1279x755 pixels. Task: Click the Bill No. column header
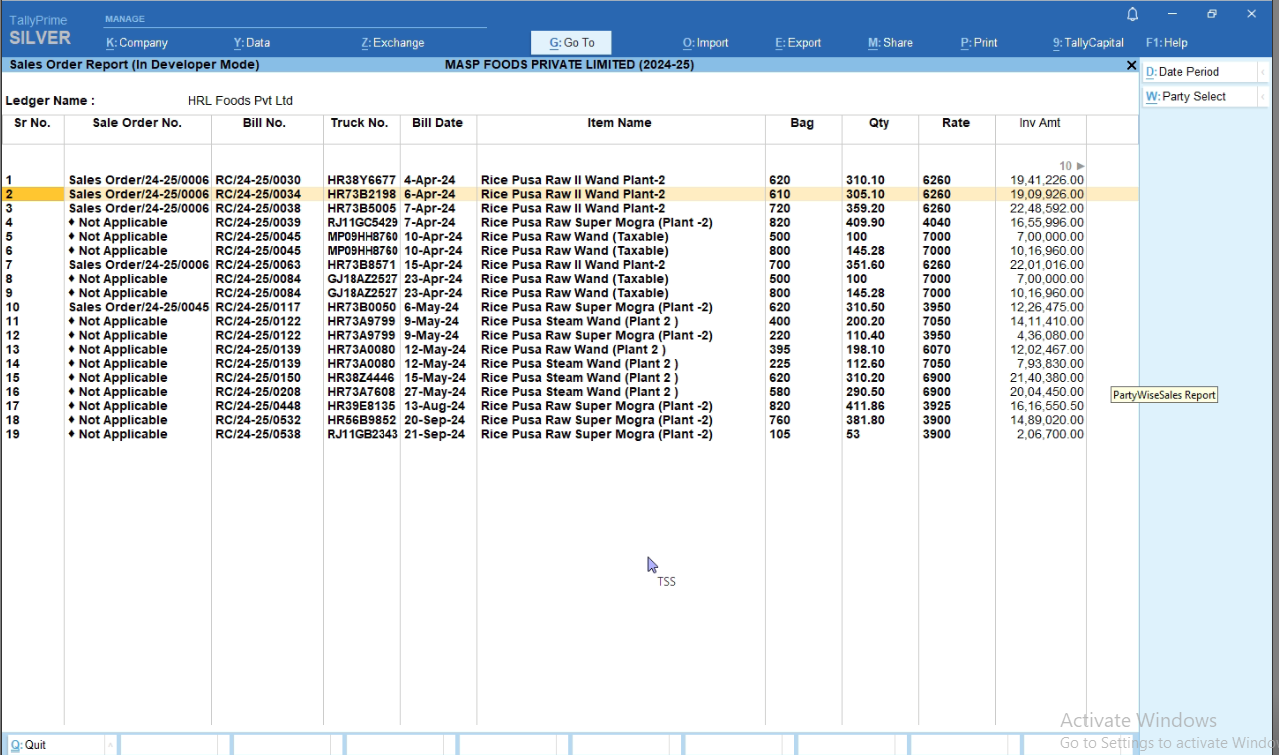click(x=264, y=123)
